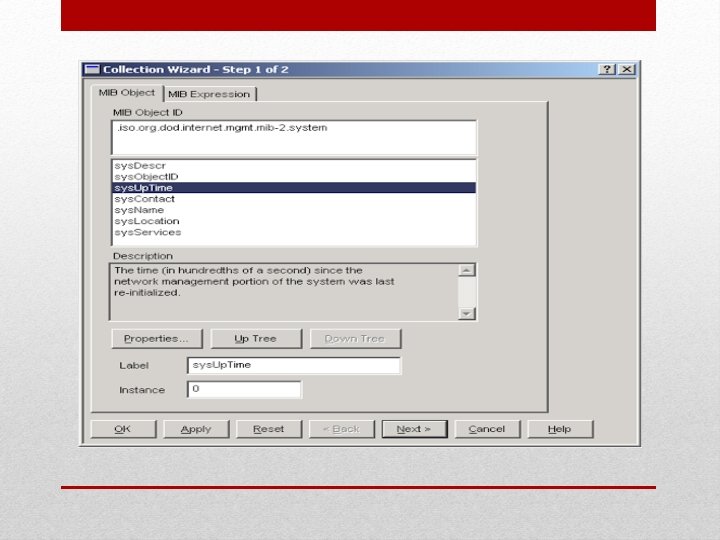Switch to the MIB Expression tab

(x=209, y=94)
